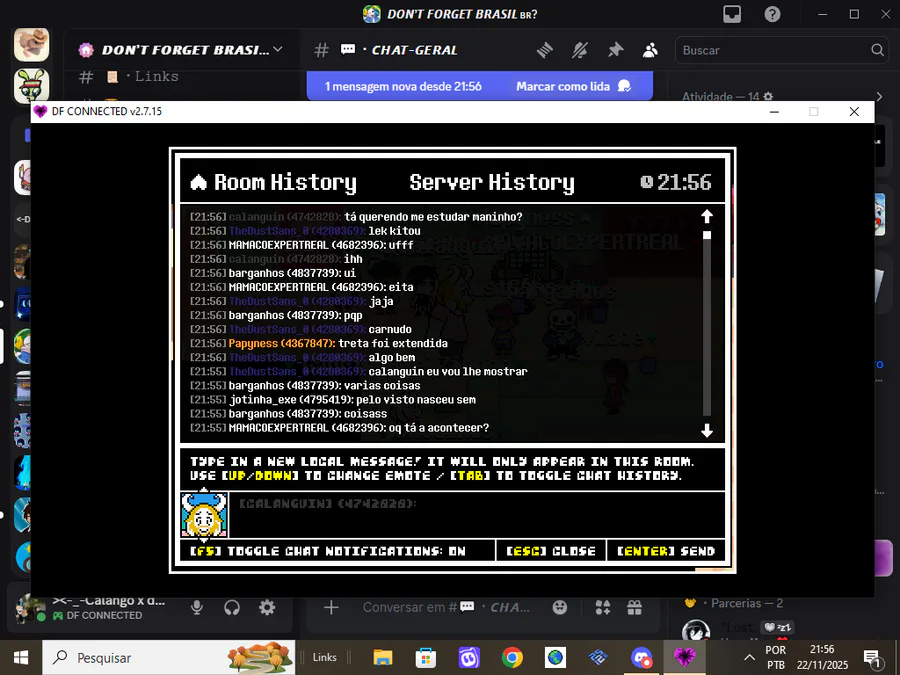Select the cowboy hat server icon
900x675 pixels.
pyautogui.click(x=32, y=44)
